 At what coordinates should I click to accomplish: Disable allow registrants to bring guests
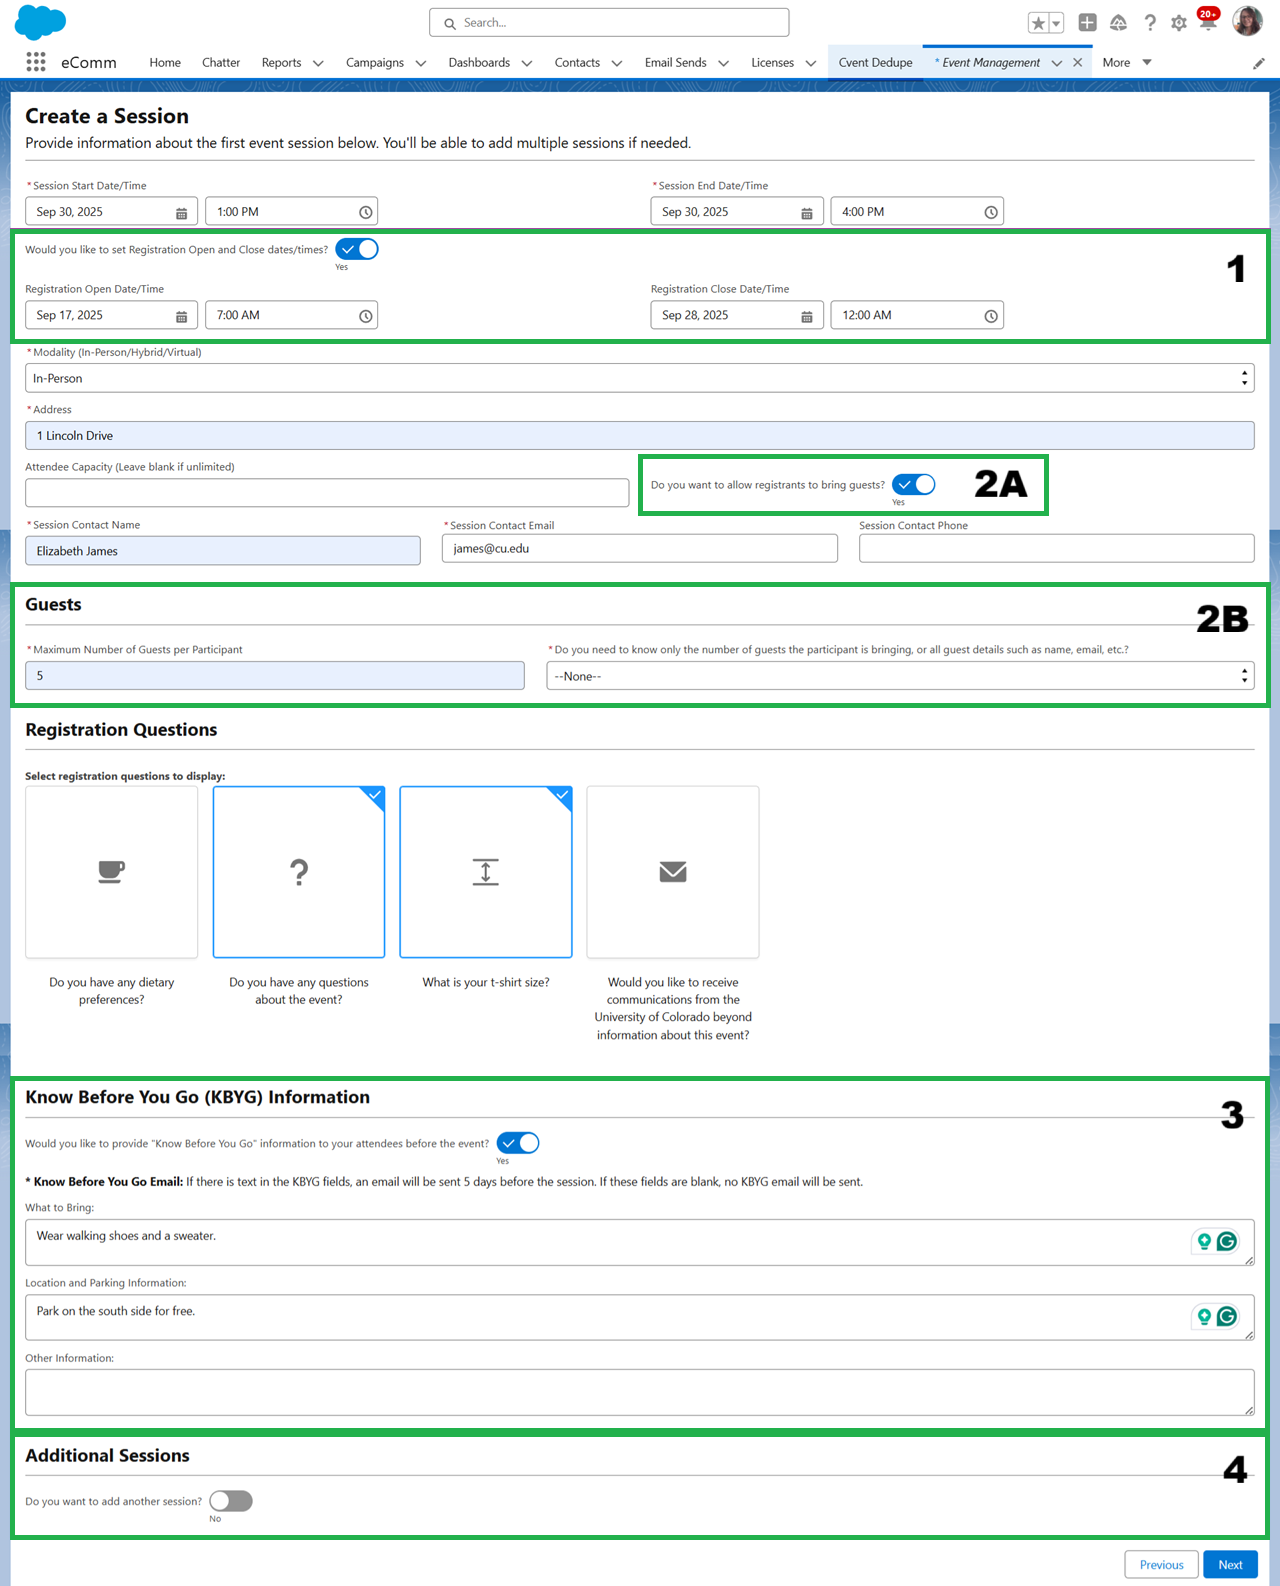pos(913,485)
